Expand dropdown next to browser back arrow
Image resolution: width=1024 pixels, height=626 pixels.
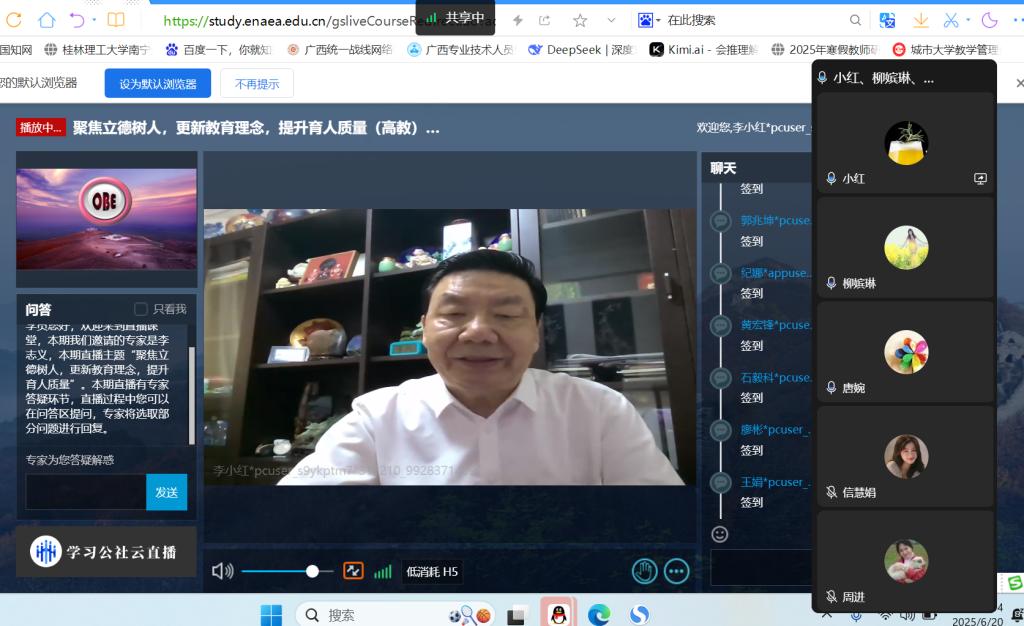pyautogui.click(x=95, y=20)
